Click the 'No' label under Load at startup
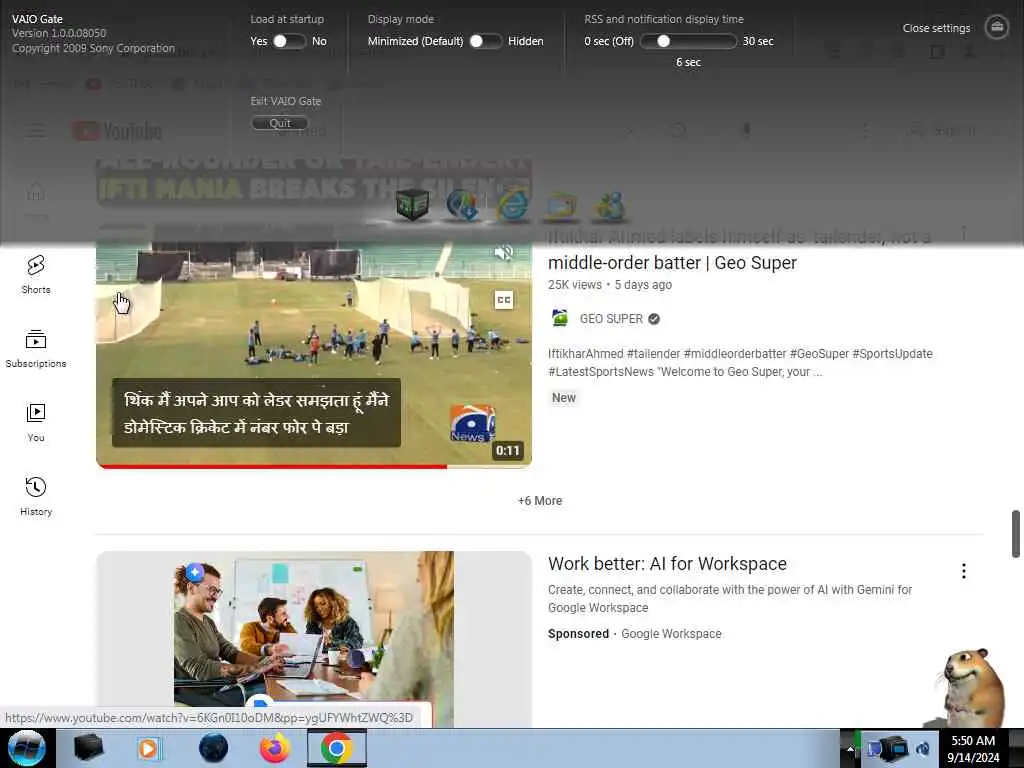 click(x=319, y=41)
